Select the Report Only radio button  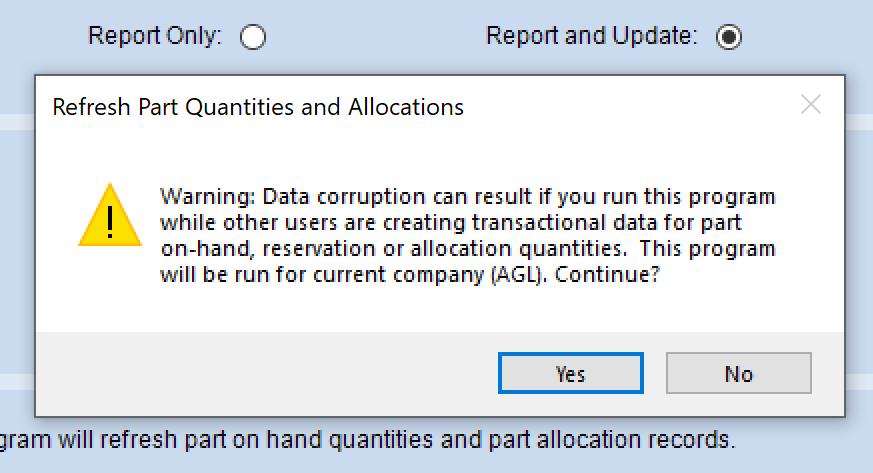pyautogui.click(x=253, y=37)
